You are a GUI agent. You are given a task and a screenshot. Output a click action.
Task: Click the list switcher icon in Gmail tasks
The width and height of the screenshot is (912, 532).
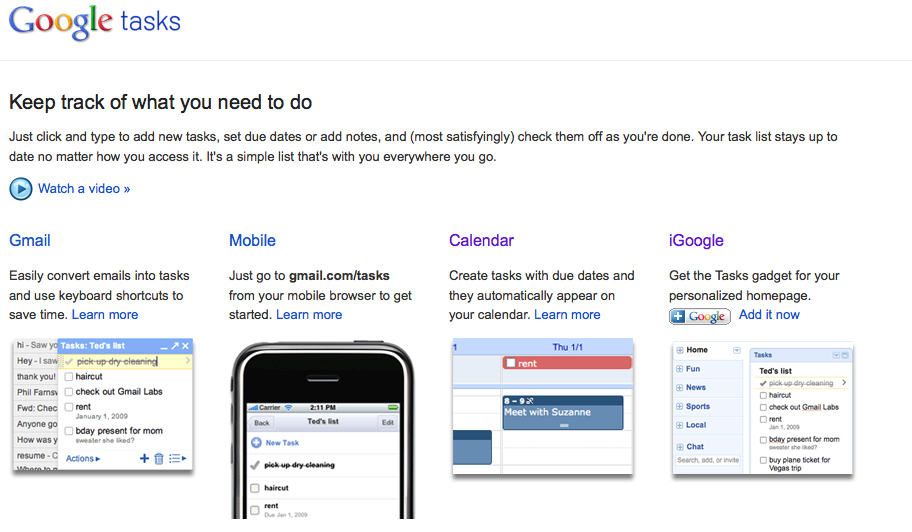(x=177, y=458)
